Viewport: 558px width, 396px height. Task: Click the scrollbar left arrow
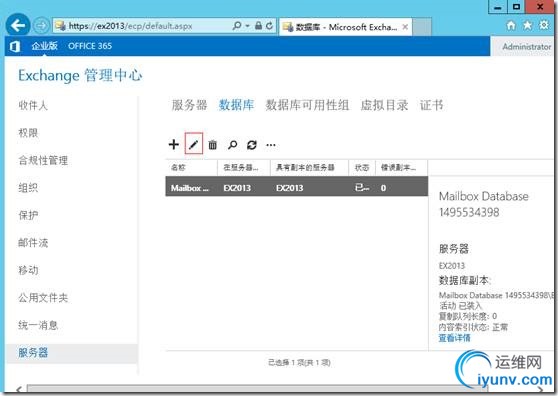[19, 389]
